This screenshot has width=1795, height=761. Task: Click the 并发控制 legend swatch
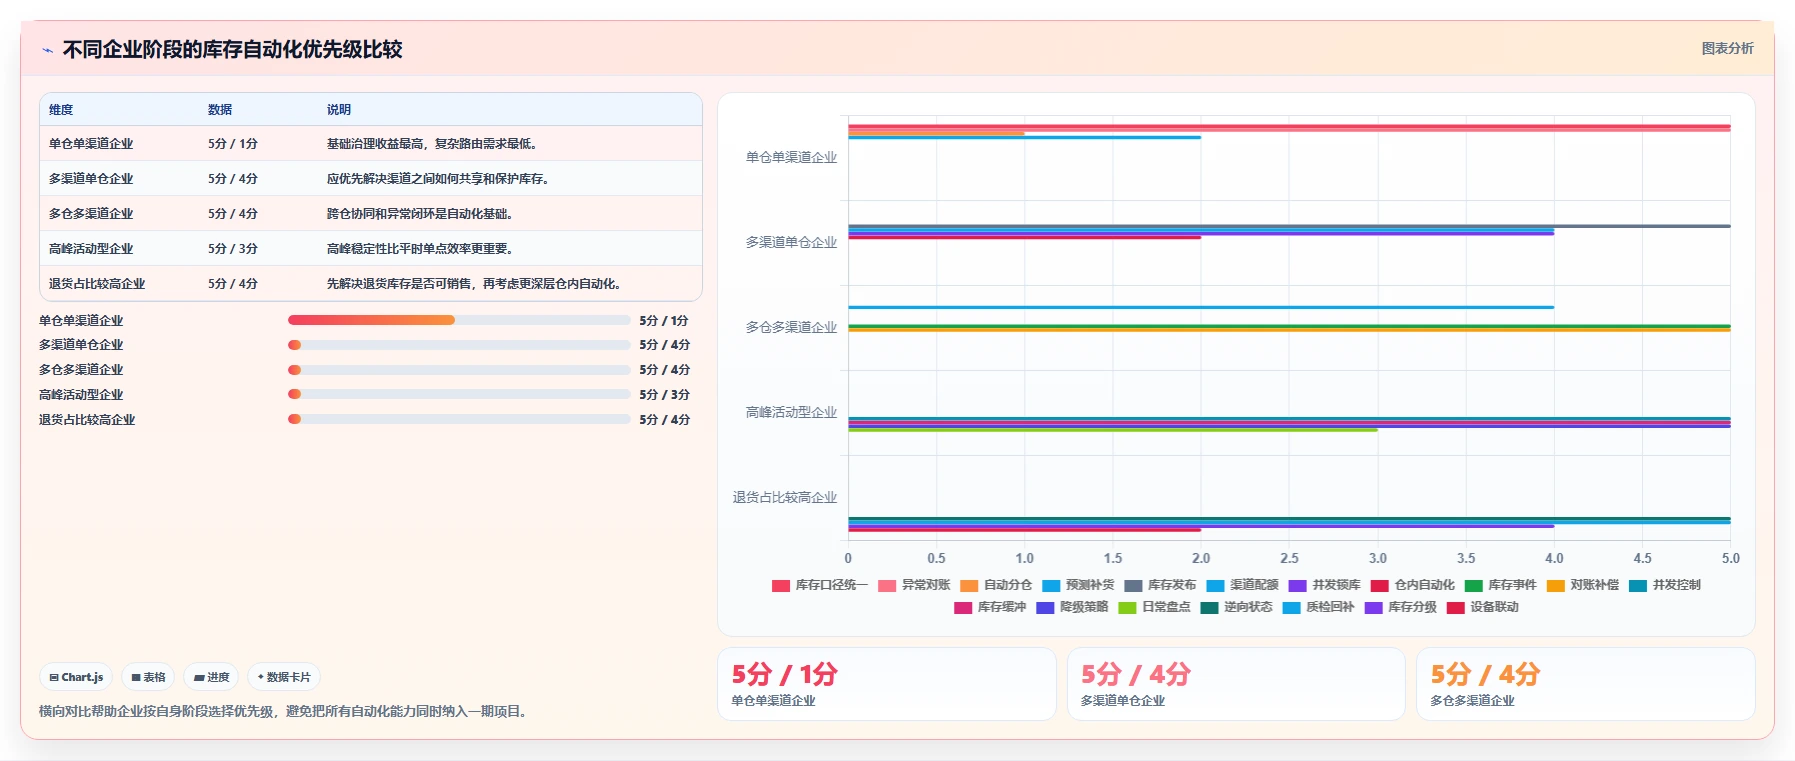tap(1637, 586)
